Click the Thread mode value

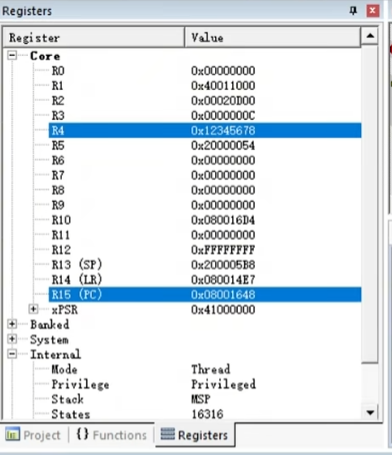[x=211, y=369]
